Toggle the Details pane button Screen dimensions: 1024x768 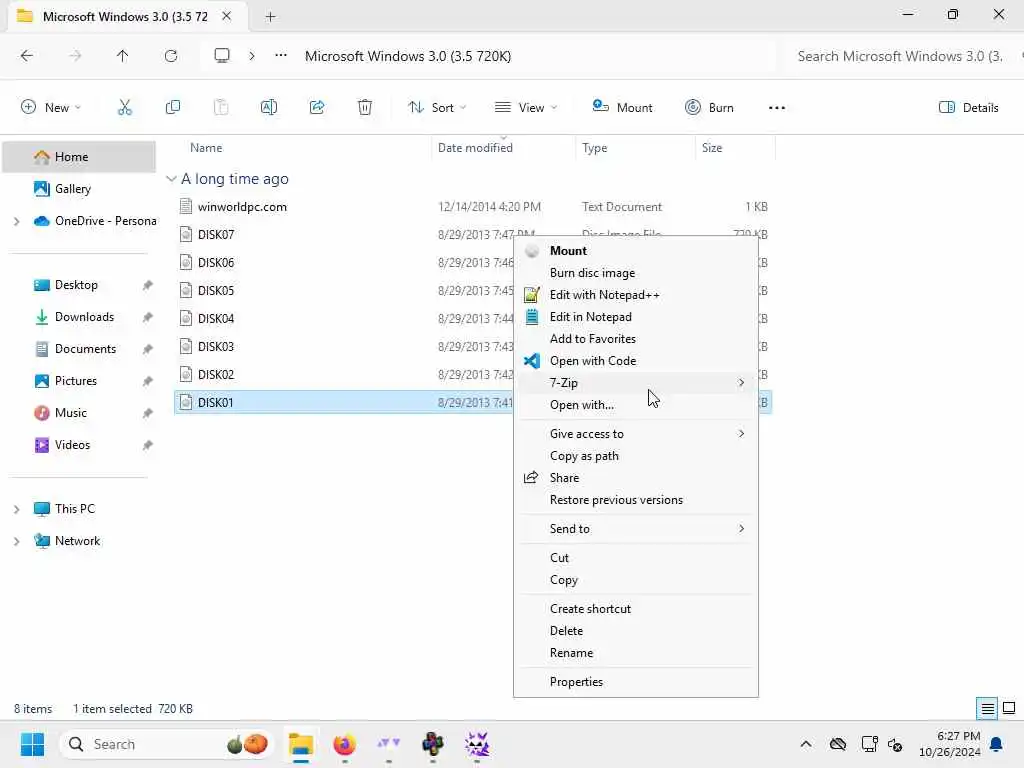(968, 108)
